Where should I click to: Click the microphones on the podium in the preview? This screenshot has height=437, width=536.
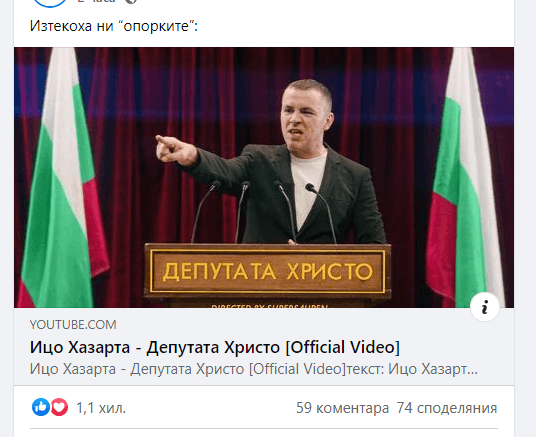[x=263, y=212]
